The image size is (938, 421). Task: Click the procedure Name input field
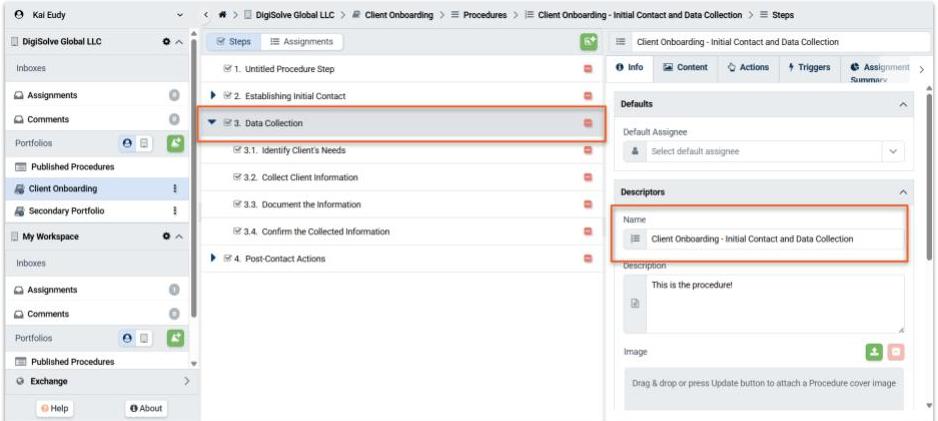pos(770,239)
